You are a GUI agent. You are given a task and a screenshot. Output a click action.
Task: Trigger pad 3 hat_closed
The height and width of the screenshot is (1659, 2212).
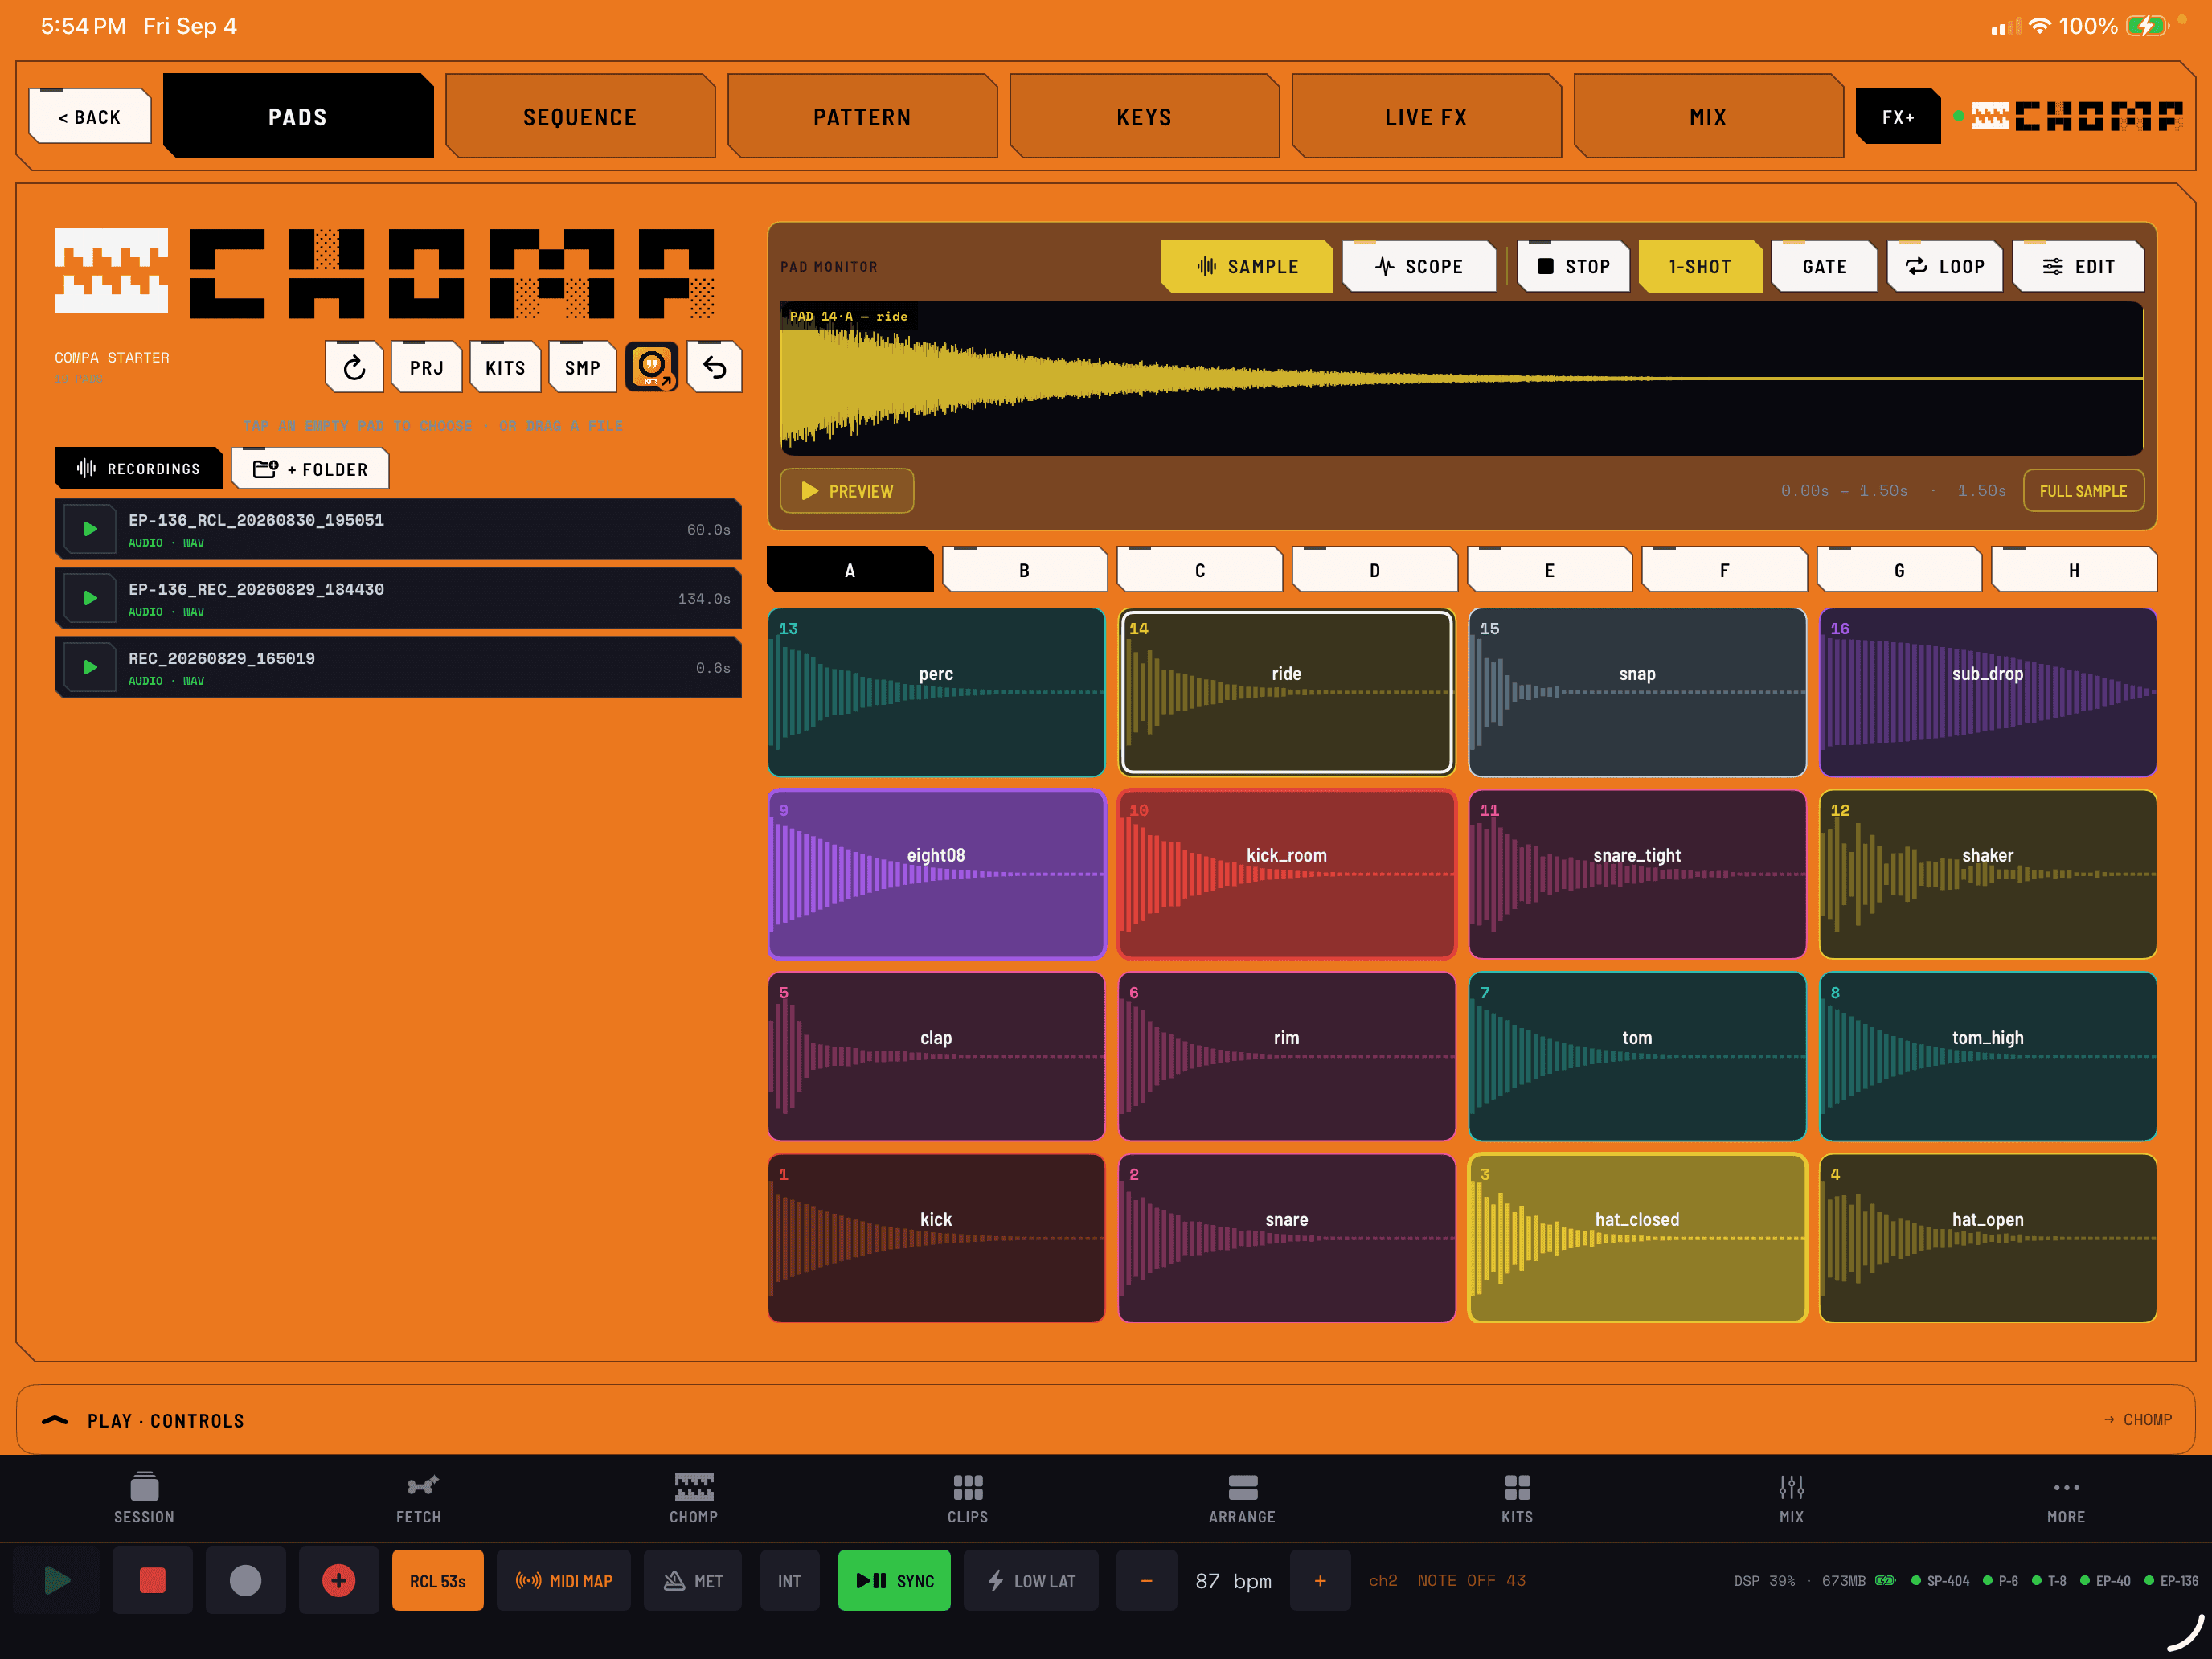(x=1637, y=1238)
